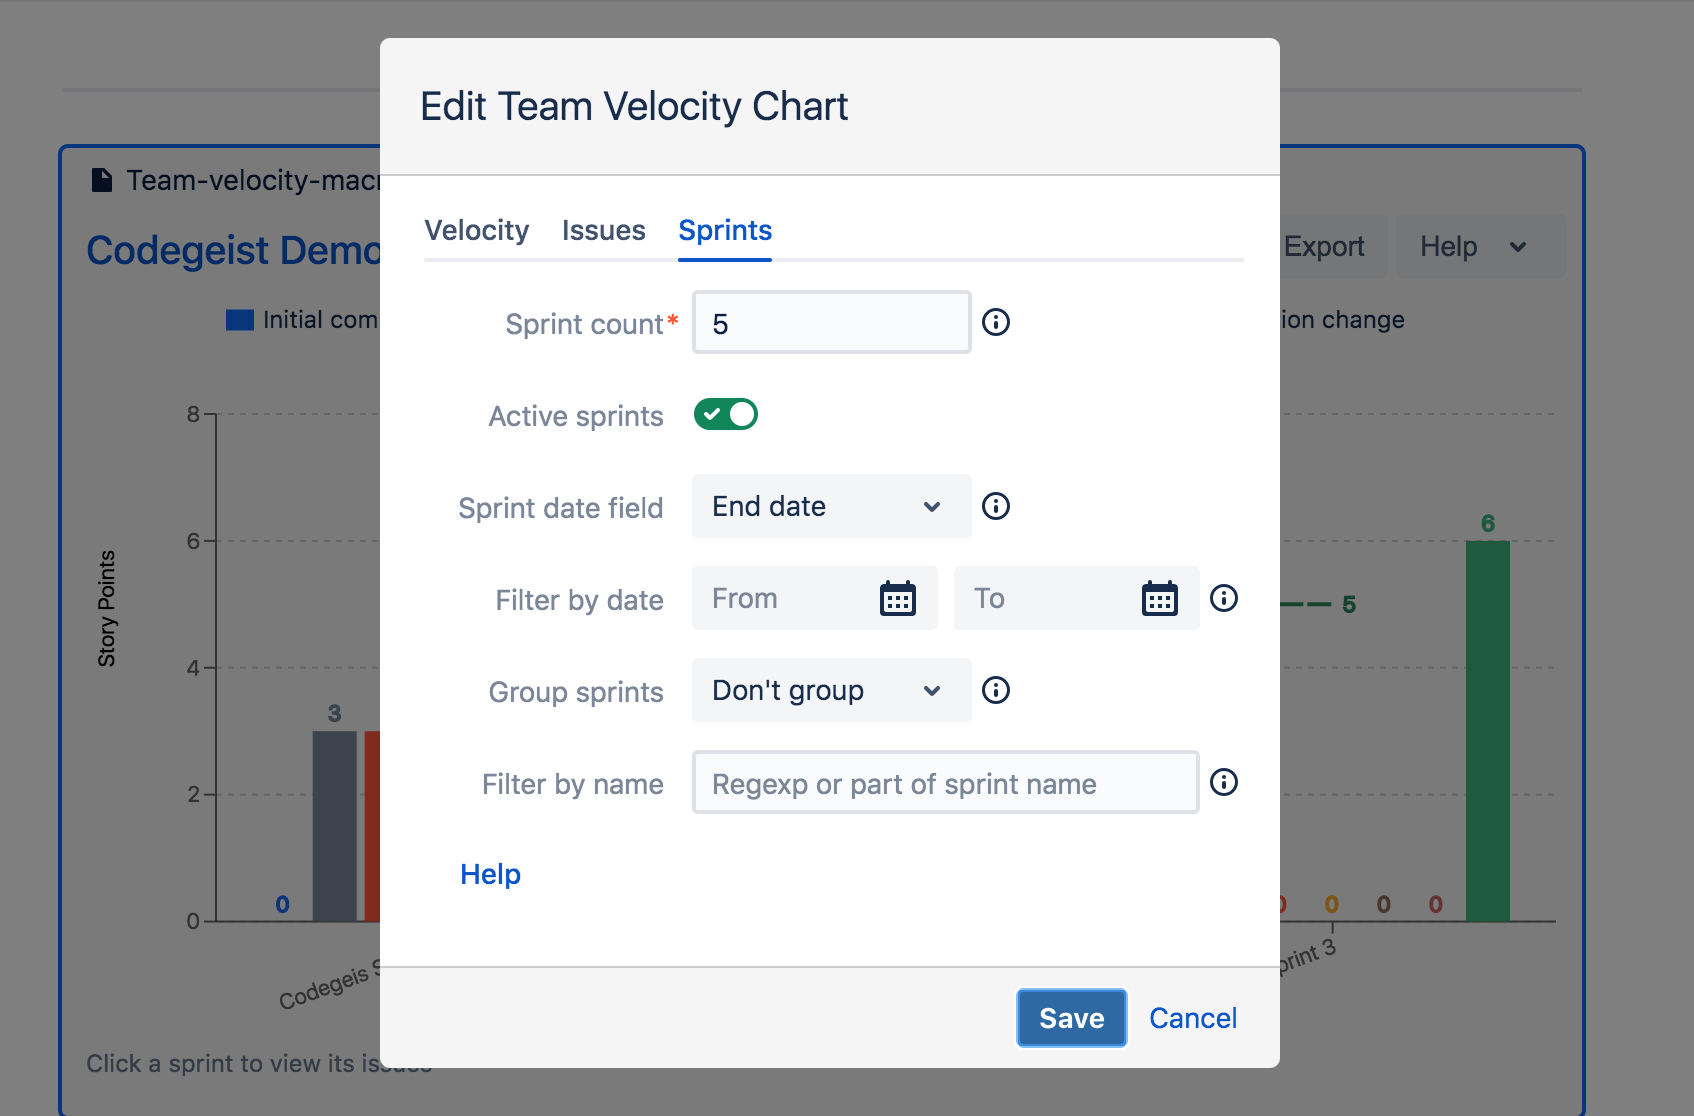Screen dimensions: 1694x1116
Task: Click info icon next to Filter by name
Action: pyautogui.click(x=1224, y=782)
